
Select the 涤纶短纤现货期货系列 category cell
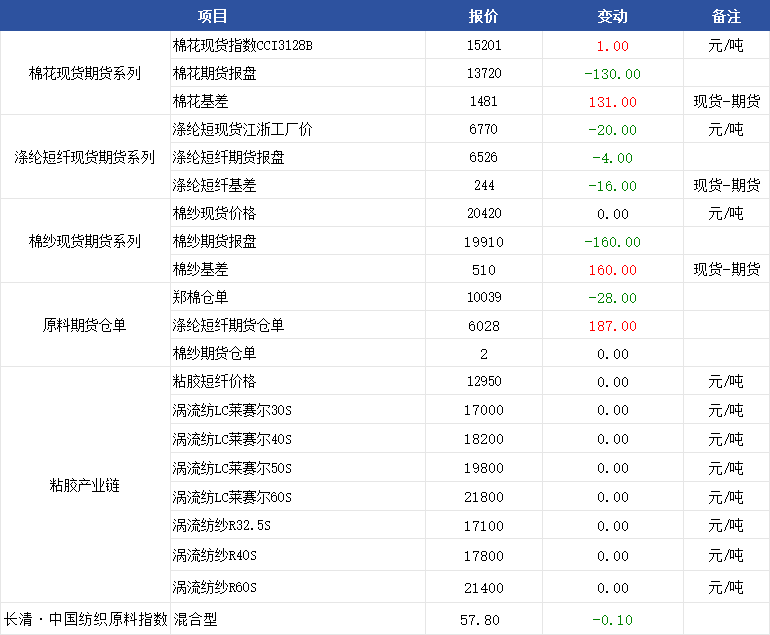pos(85,157)
